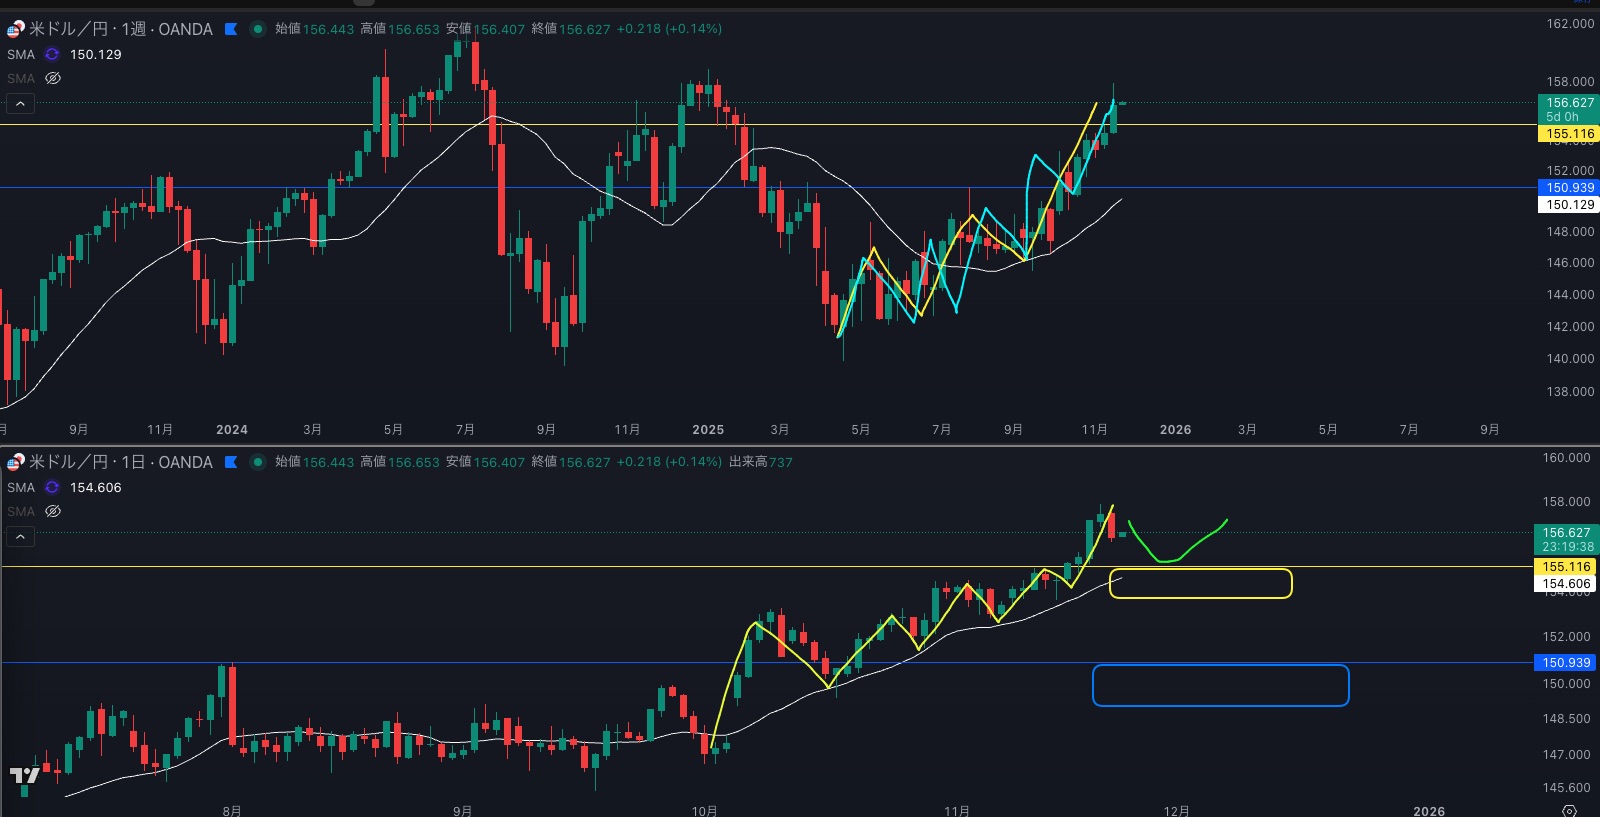Viewport: 1600px width, 817px height.
Task: Click the green market status dot, daily chart
Action: tap(257, 462)
